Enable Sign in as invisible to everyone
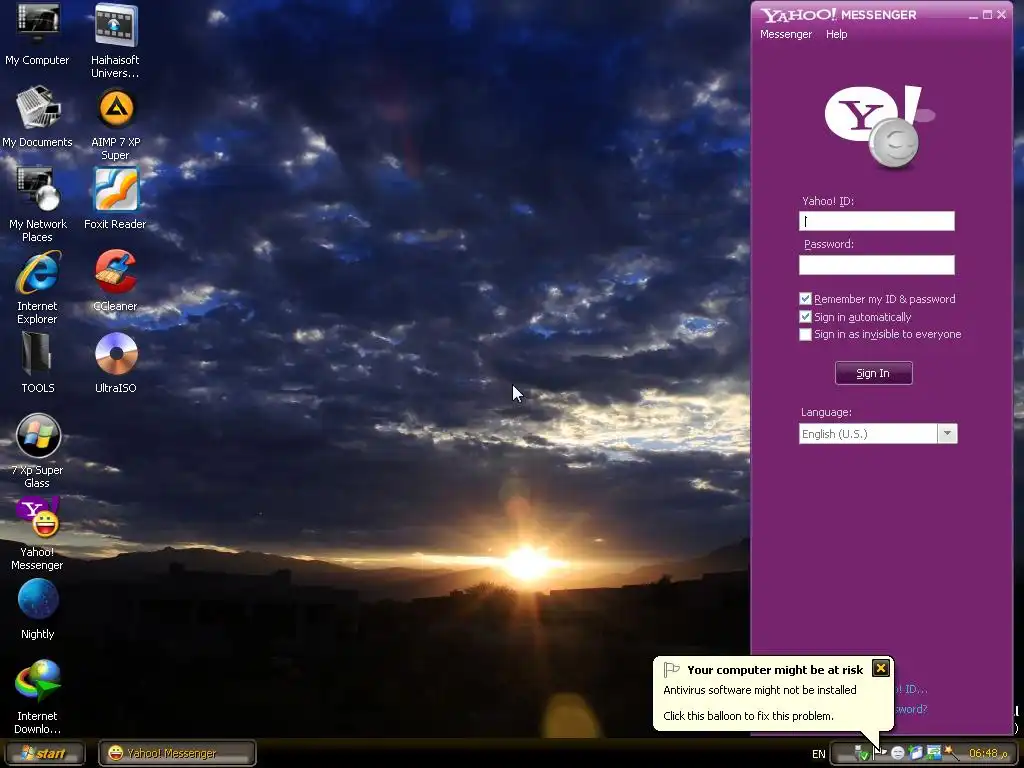This screenshot has width=1024, height=768. click(x=805, y=334)
